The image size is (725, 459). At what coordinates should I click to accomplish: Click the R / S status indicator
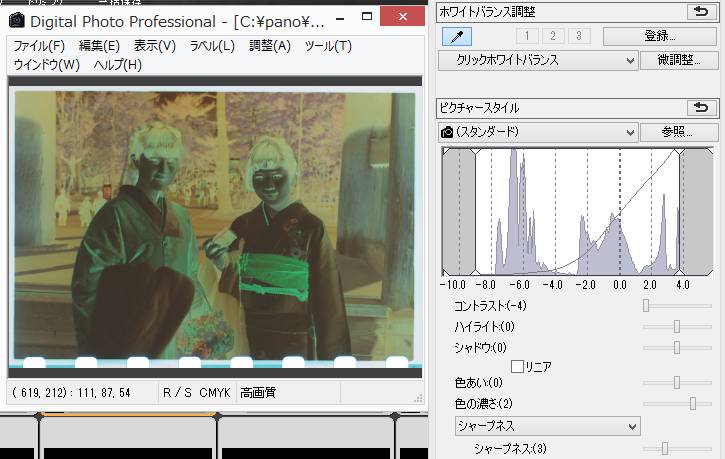click(177, 393)
